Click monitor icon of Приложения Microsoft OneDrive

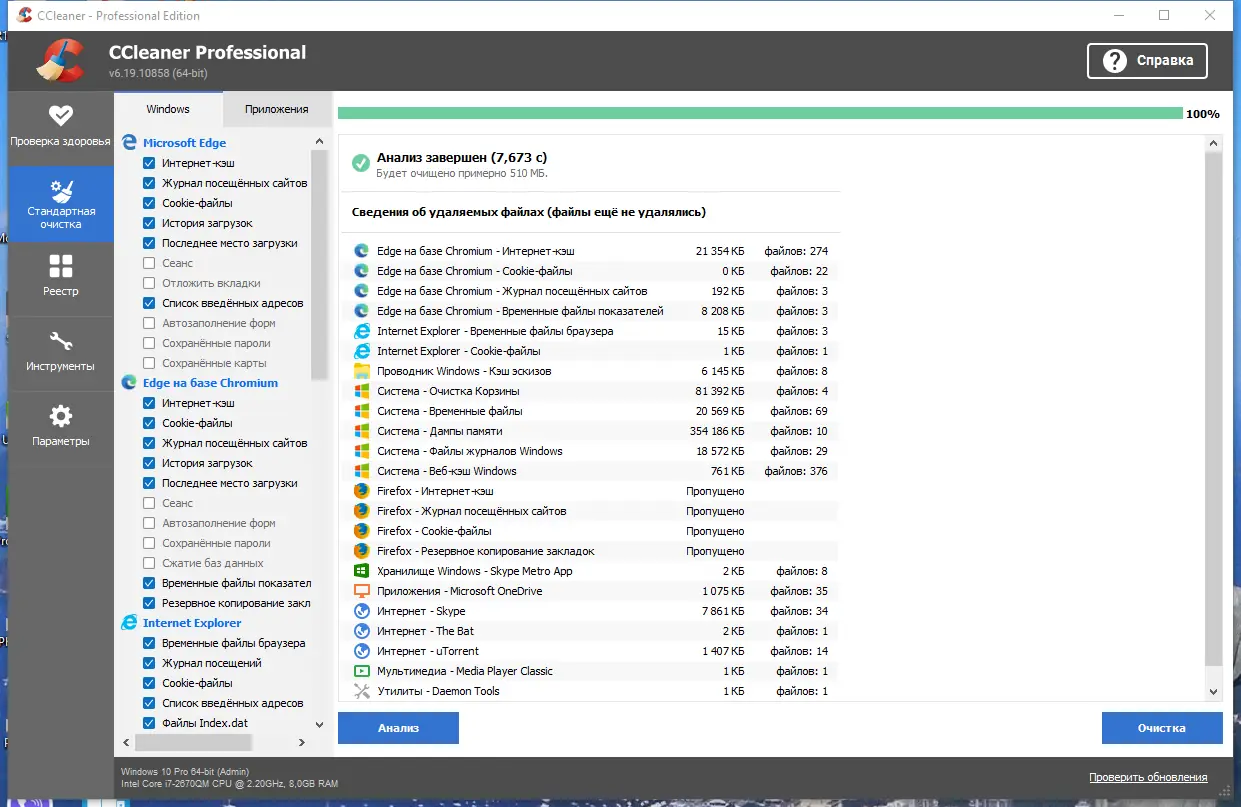tap(361, 591)
